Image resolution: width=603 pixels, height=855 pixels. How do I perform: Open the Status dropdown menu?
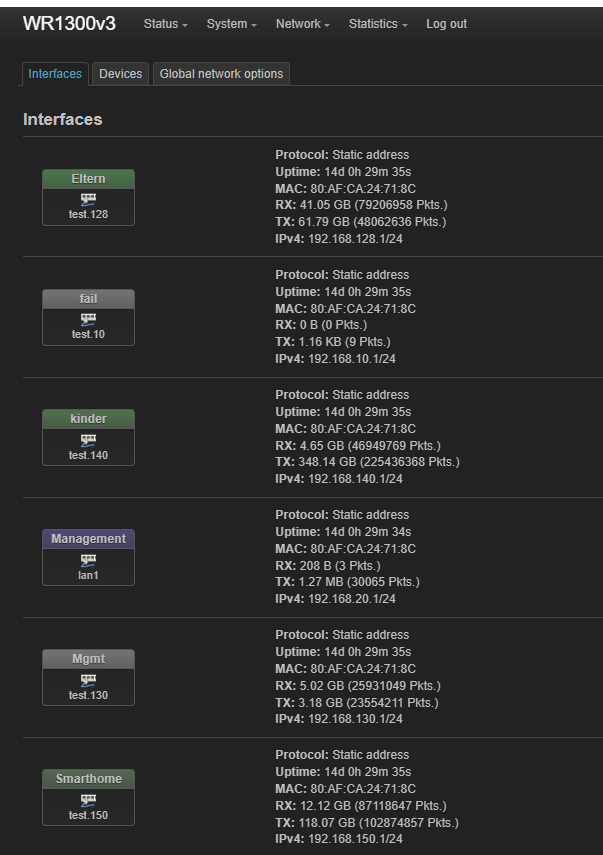coord(165,24)
